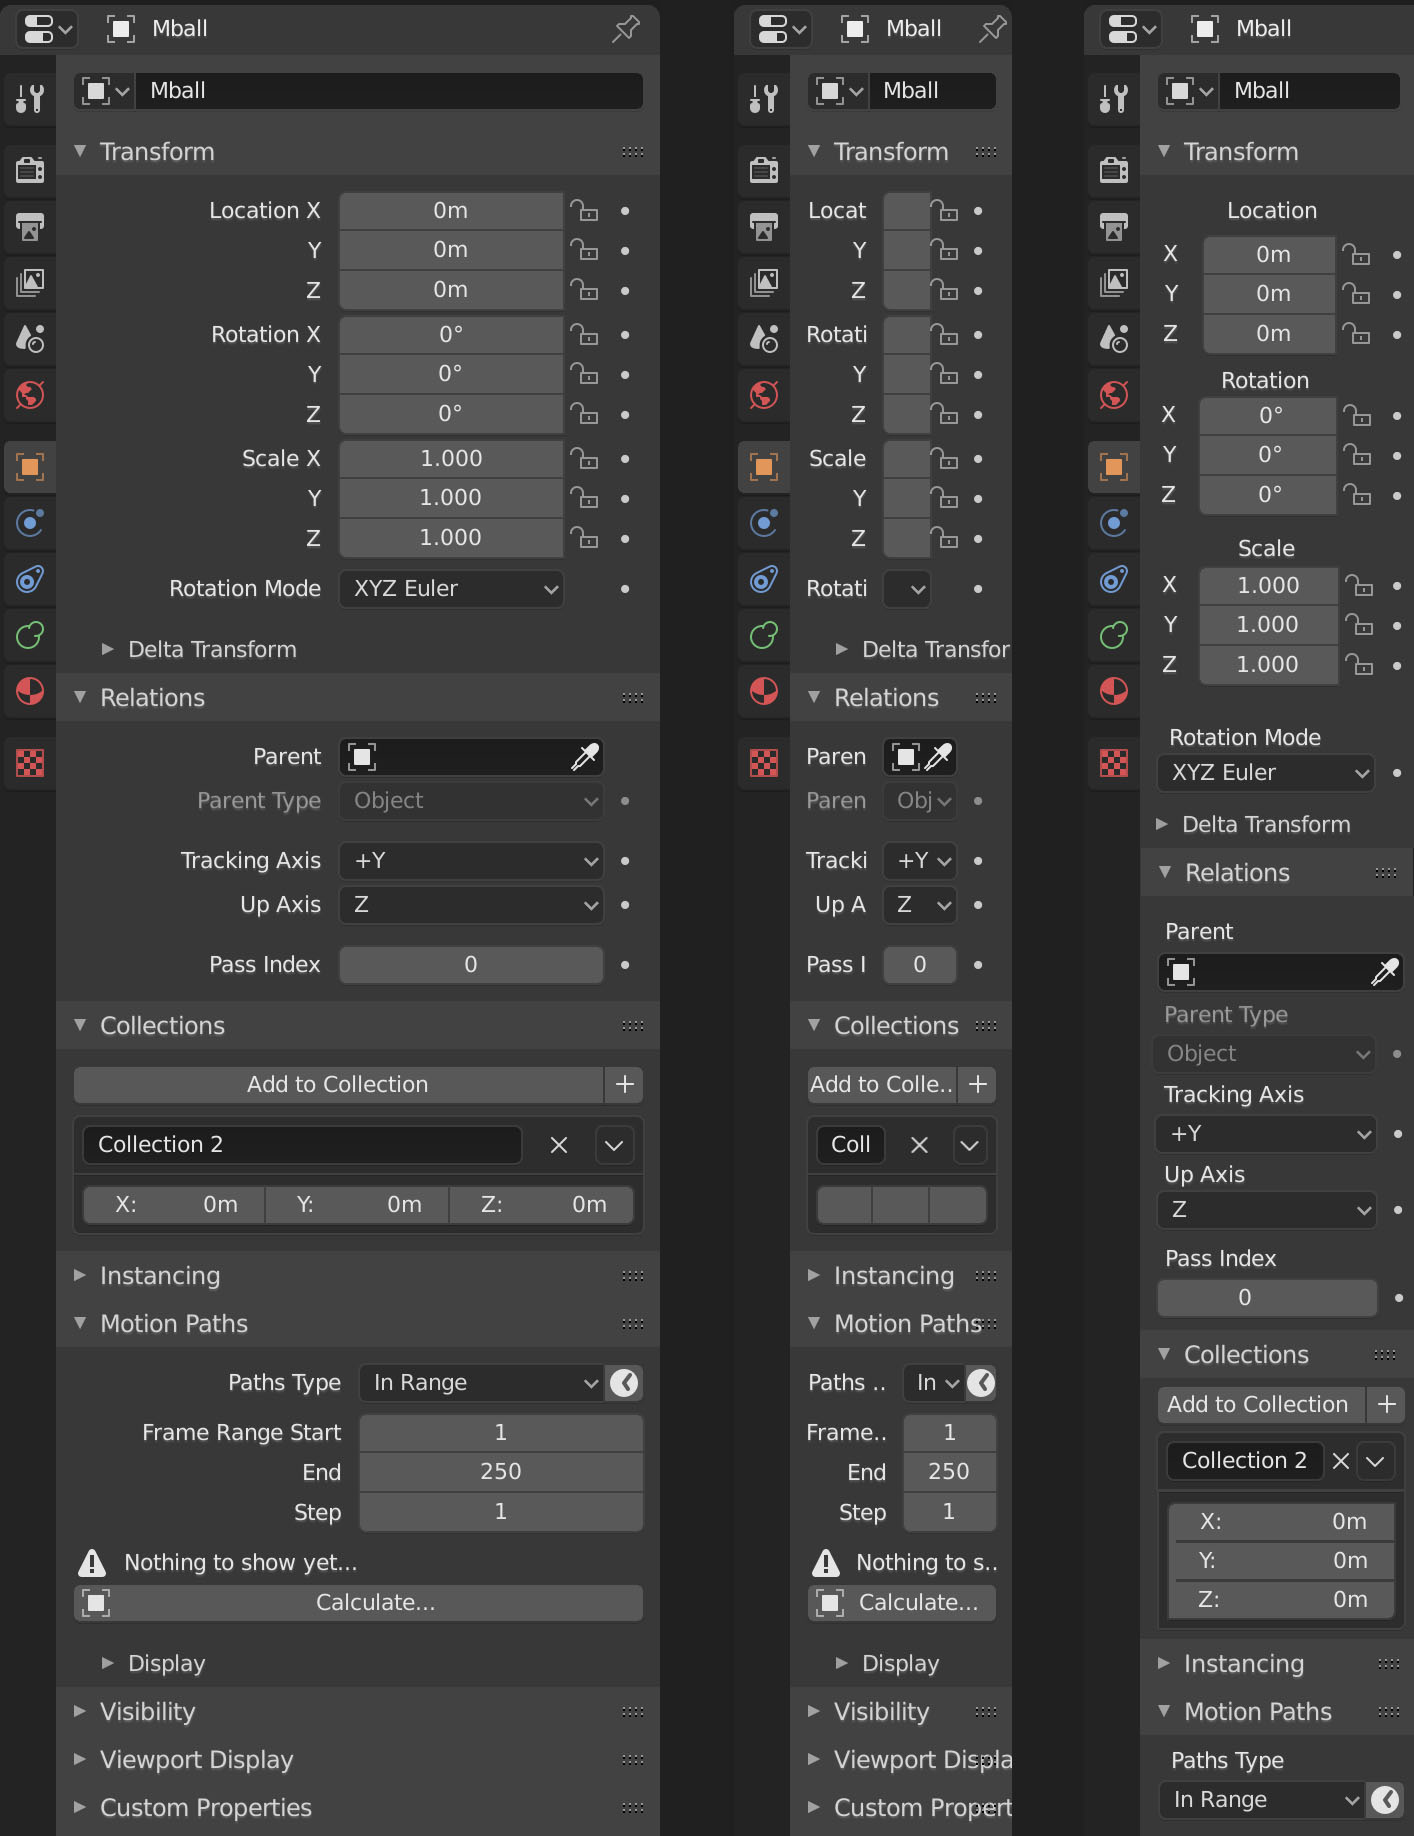Click Paths Type update arrow in left panel
The width and height of the screenshot is (1414, 1836).
pyautogui.click(x=624, y=1383)
